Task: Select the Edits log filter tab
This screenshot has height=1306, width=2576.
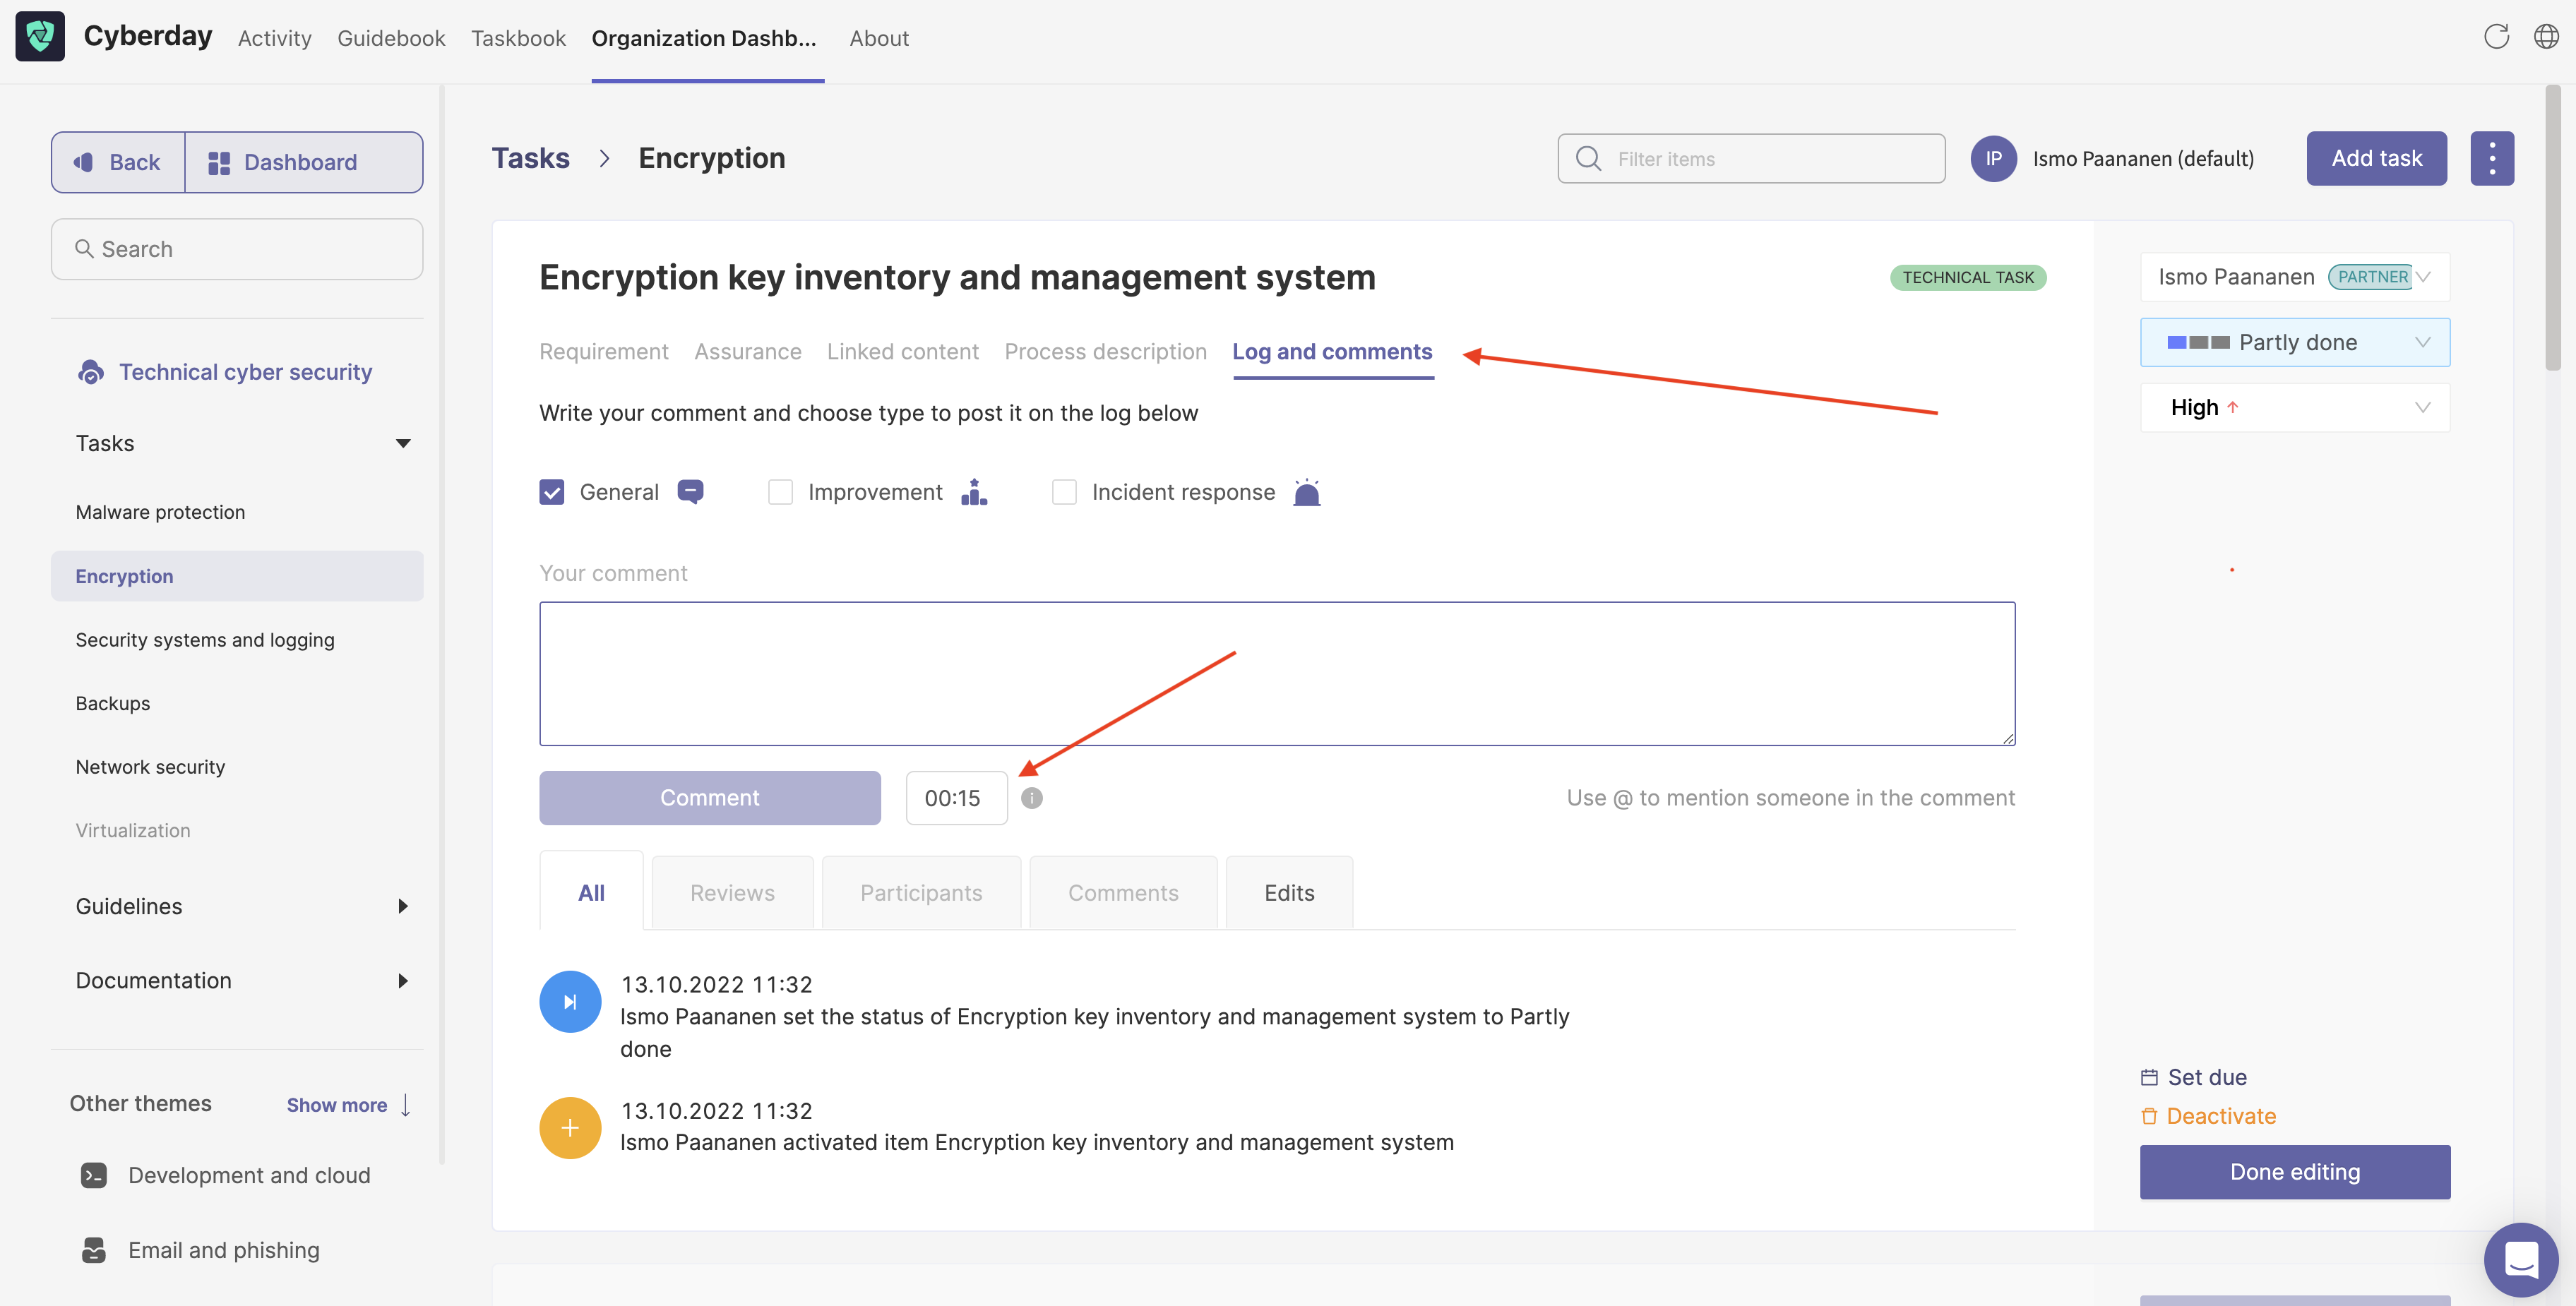Action: pyautogui.click(x=1289, y=893)
